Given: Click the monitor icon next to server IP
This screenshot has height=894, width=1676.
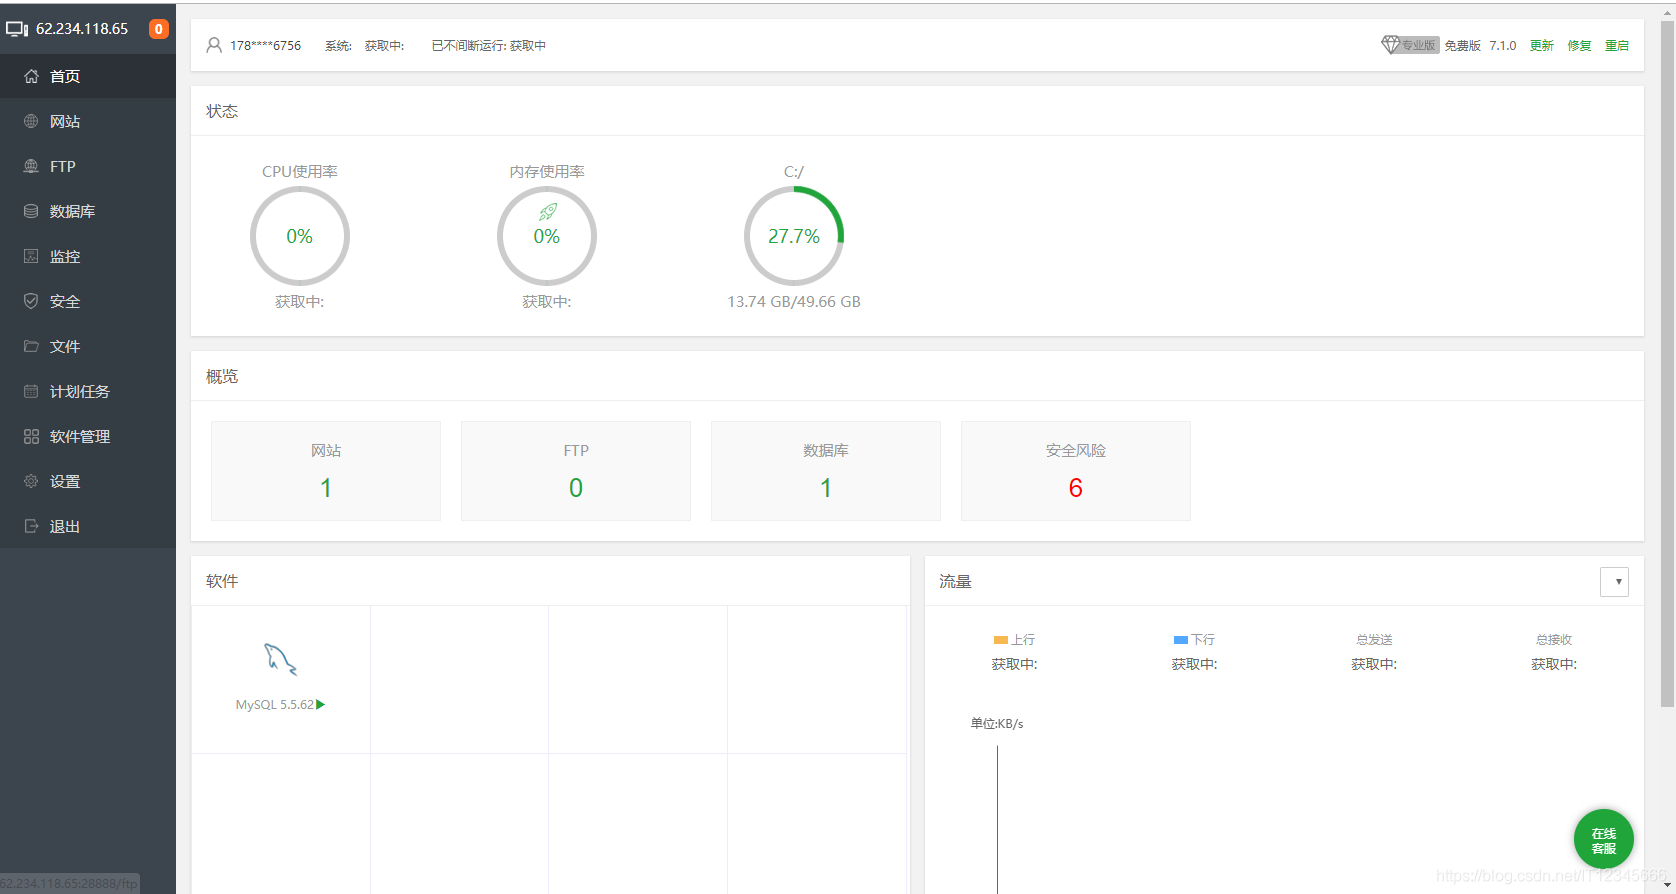Looking at the screenshot, I should (17, 29).
